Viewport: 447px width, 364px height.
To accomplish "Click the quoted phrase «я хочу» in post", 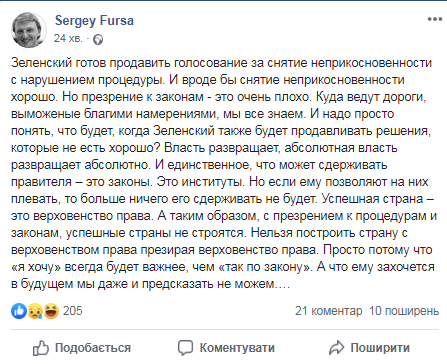I will tap(36, 267).
